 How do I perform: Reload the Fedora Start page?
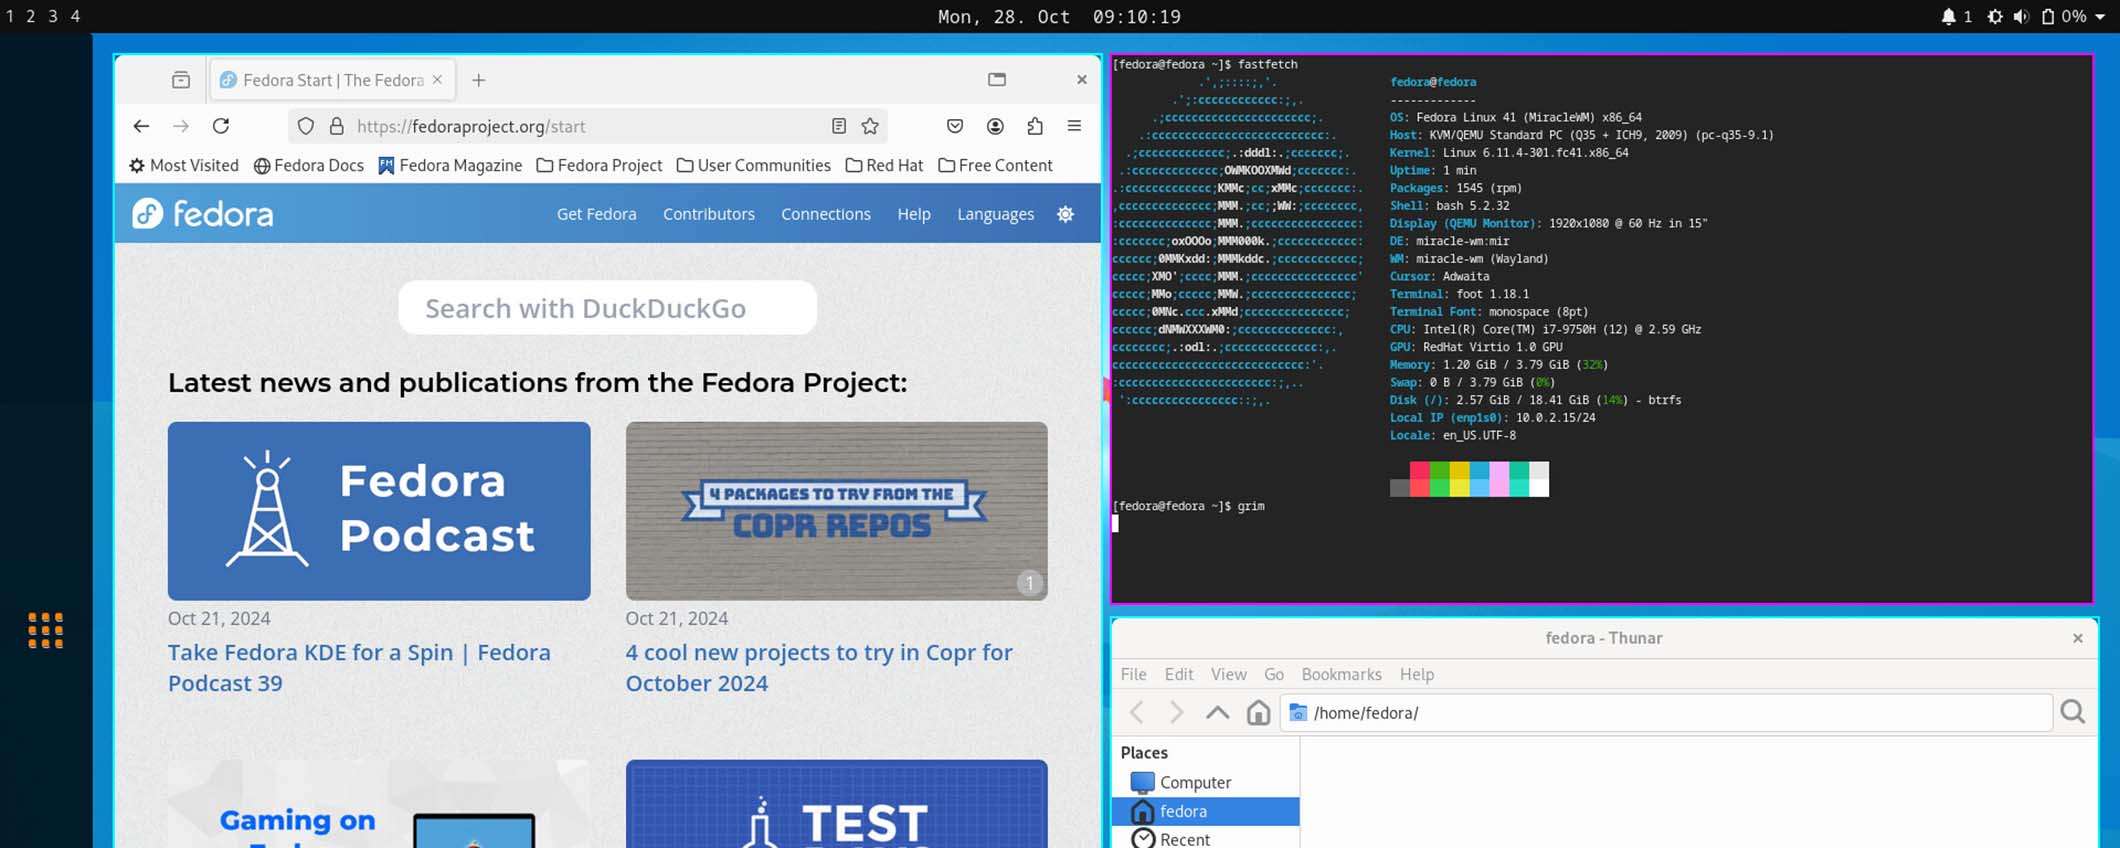(221, 126)
